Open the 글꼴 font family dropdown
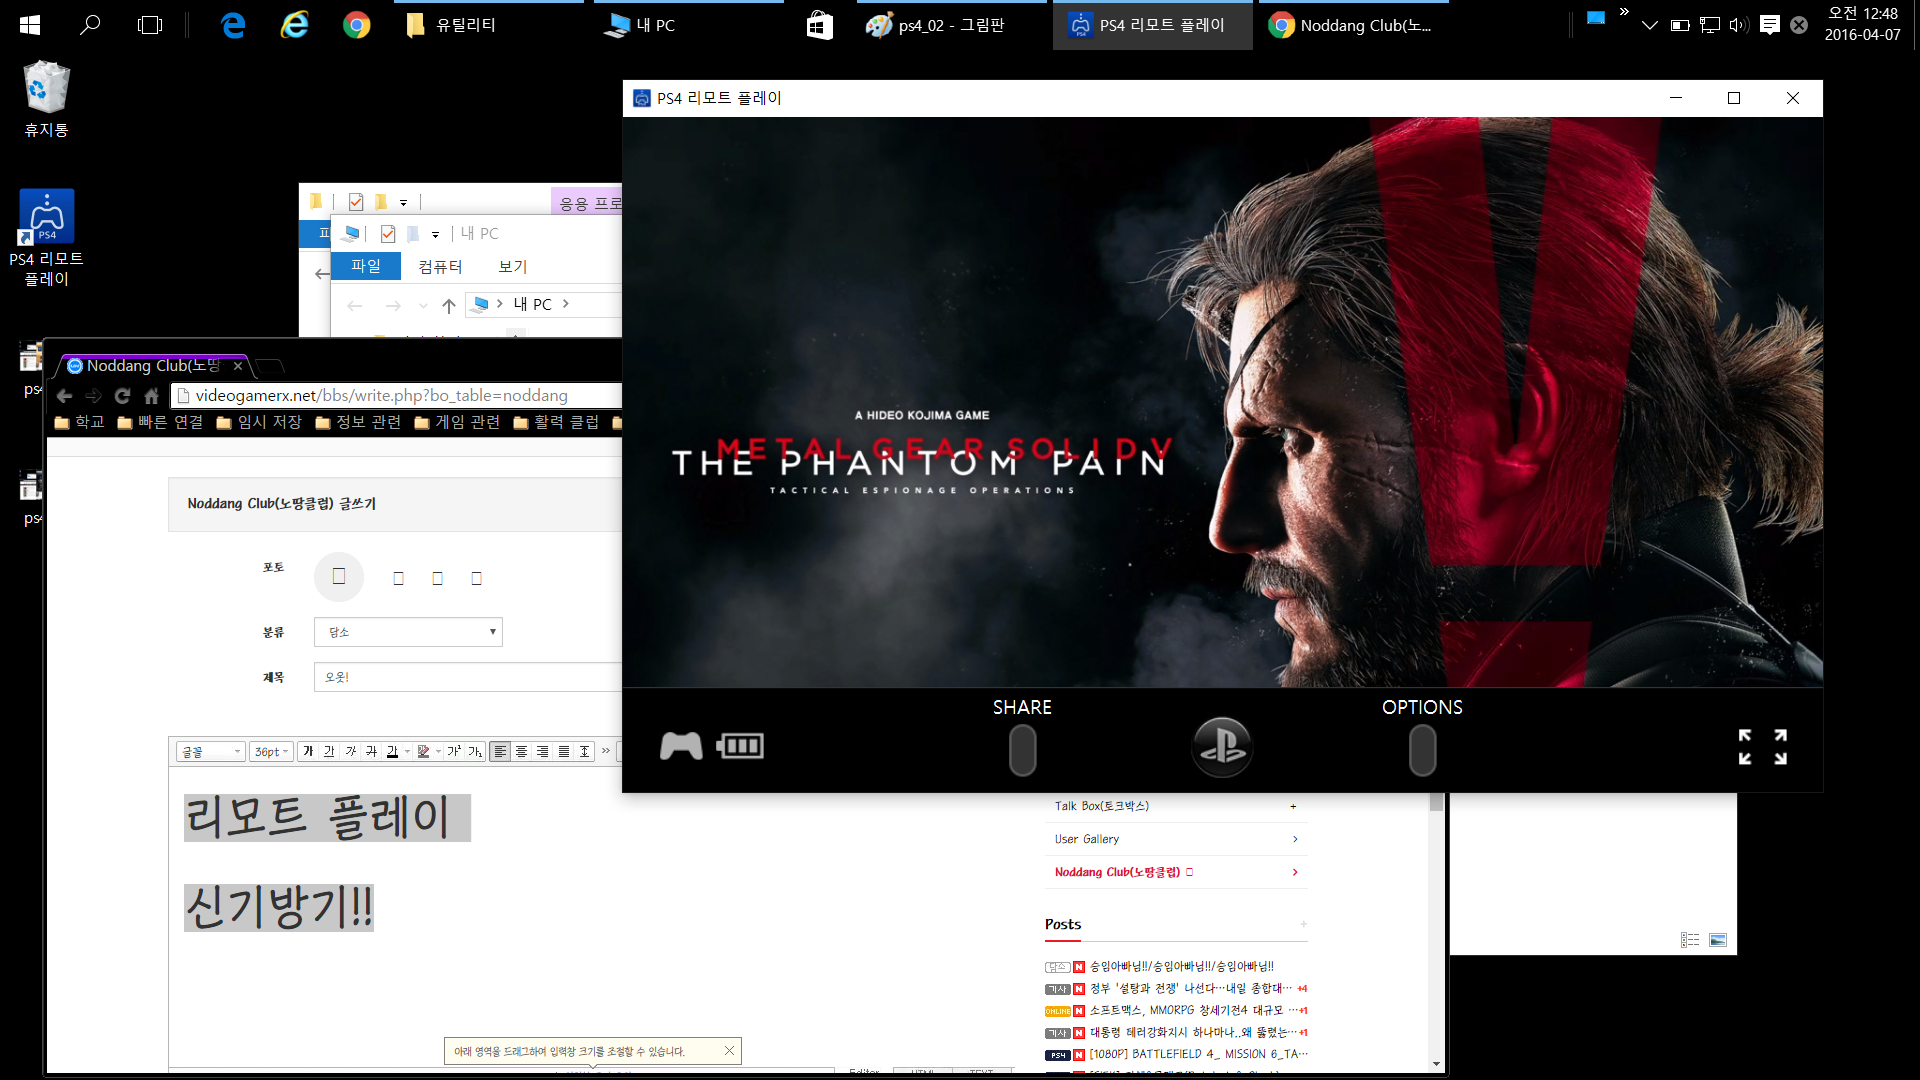The height and width of the screenshot is (1080, 1920). [x=210, y=751]
